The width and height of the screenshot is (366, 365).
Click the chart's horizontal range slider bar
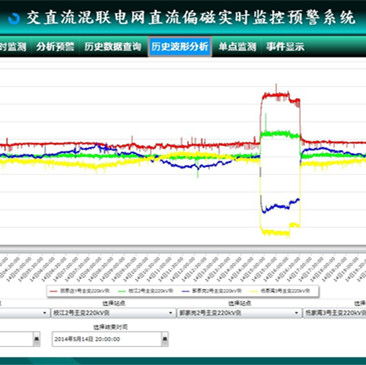[x=183, y=249]
